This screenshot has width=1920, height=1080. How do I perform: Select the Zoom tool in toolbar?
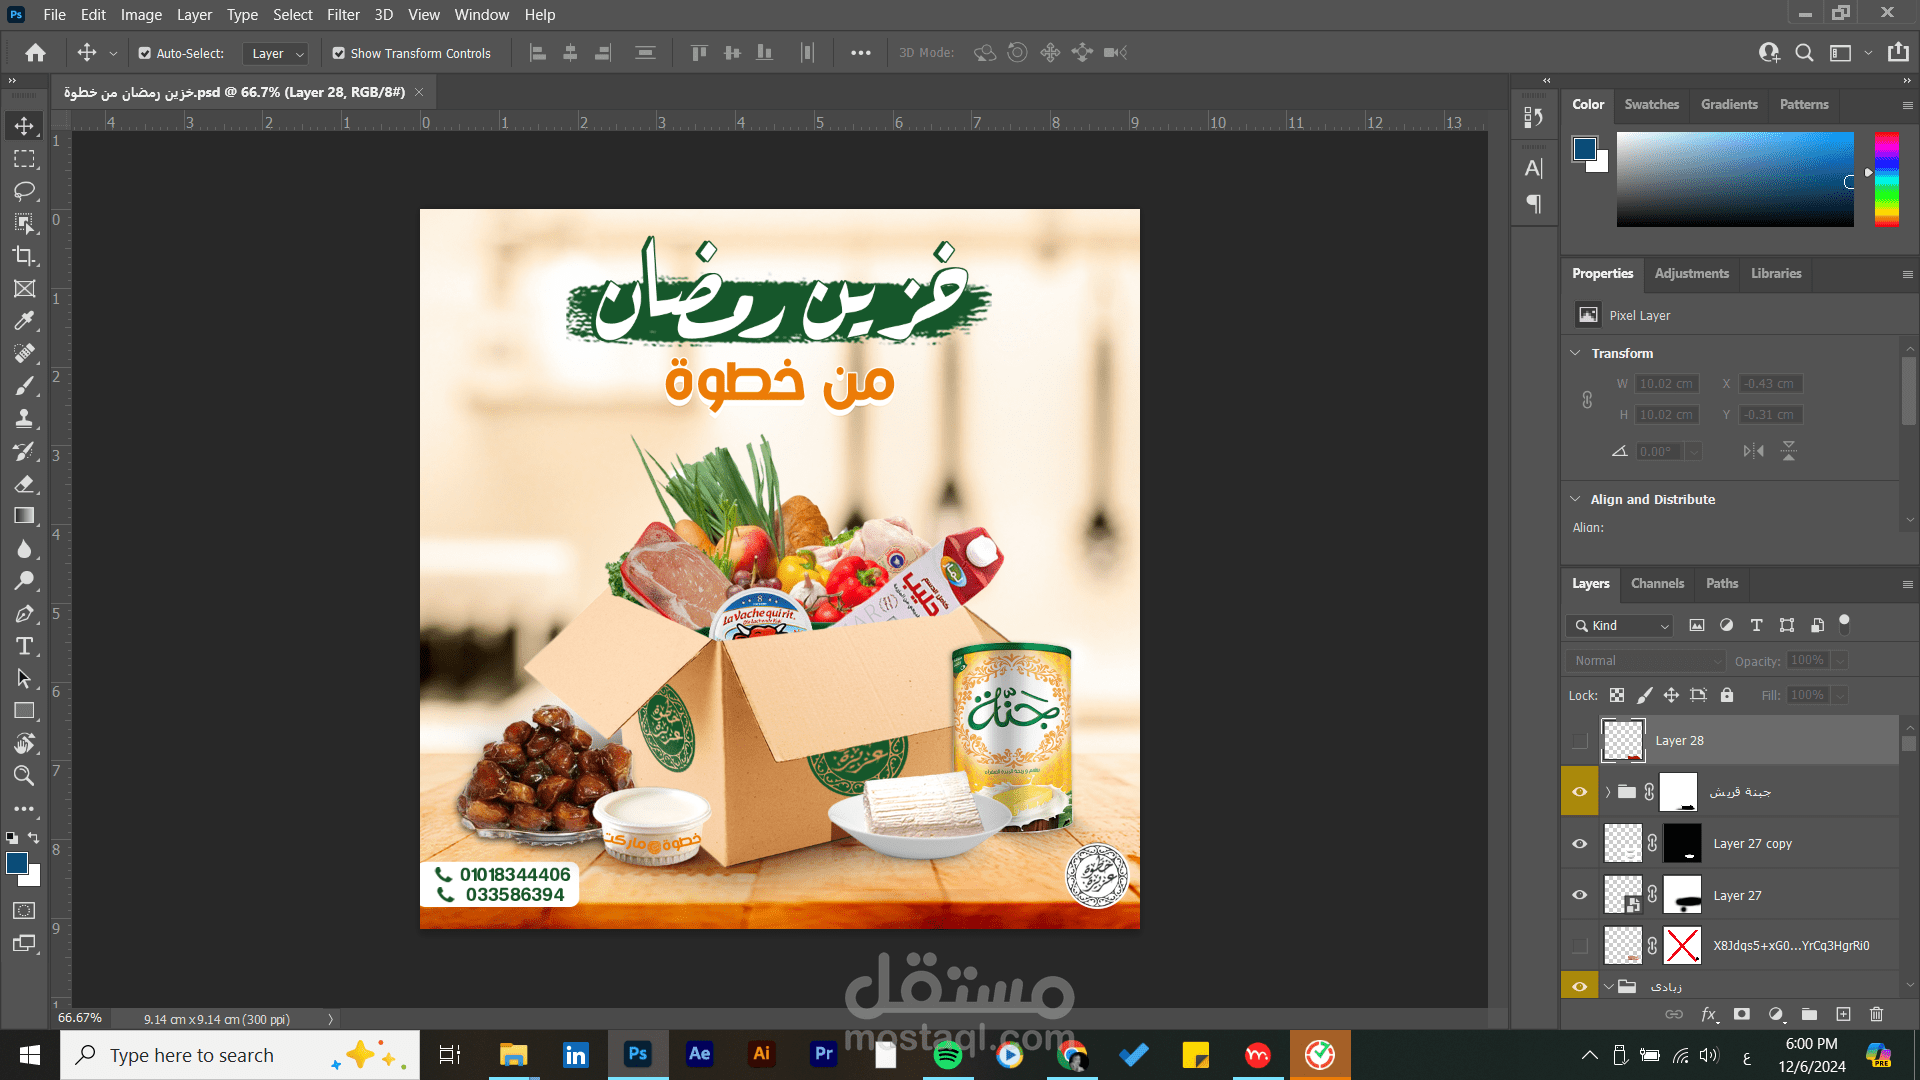24,776
